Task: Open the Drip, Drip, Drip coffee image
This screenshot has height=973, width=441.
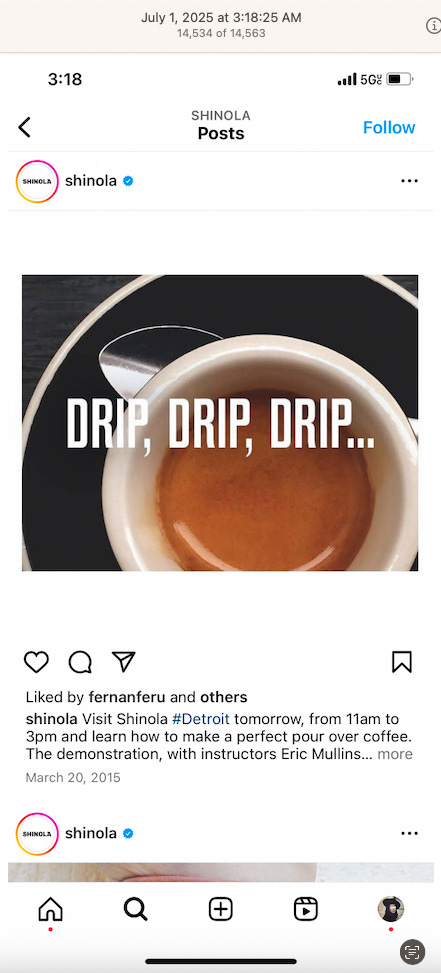Action: click(x=220, y=423)
